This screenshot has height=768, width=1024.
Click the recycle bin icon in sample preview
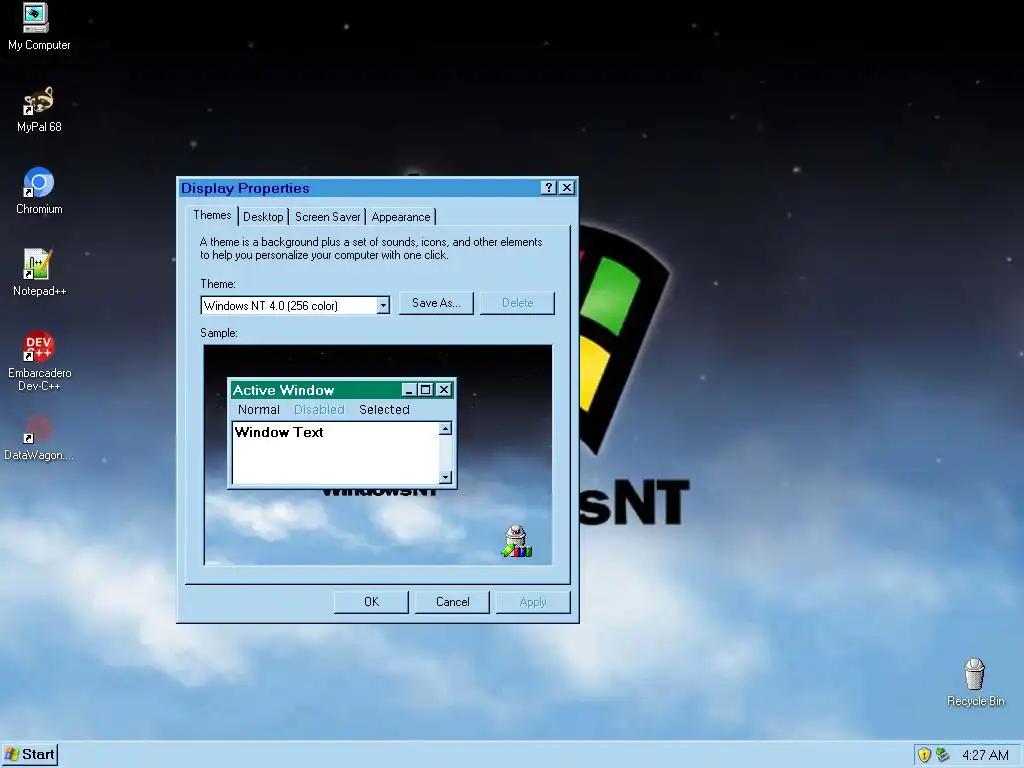coord(517,541)
